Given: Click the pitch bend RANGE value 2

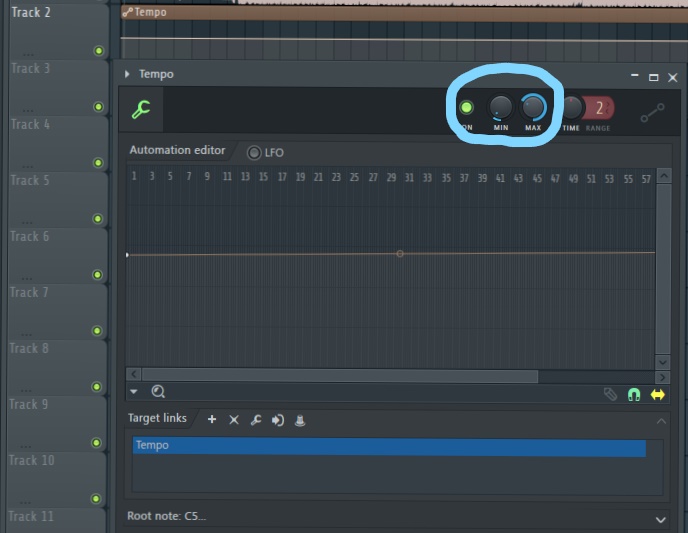Looking at the screenshot, I should [x=599, y=108].
